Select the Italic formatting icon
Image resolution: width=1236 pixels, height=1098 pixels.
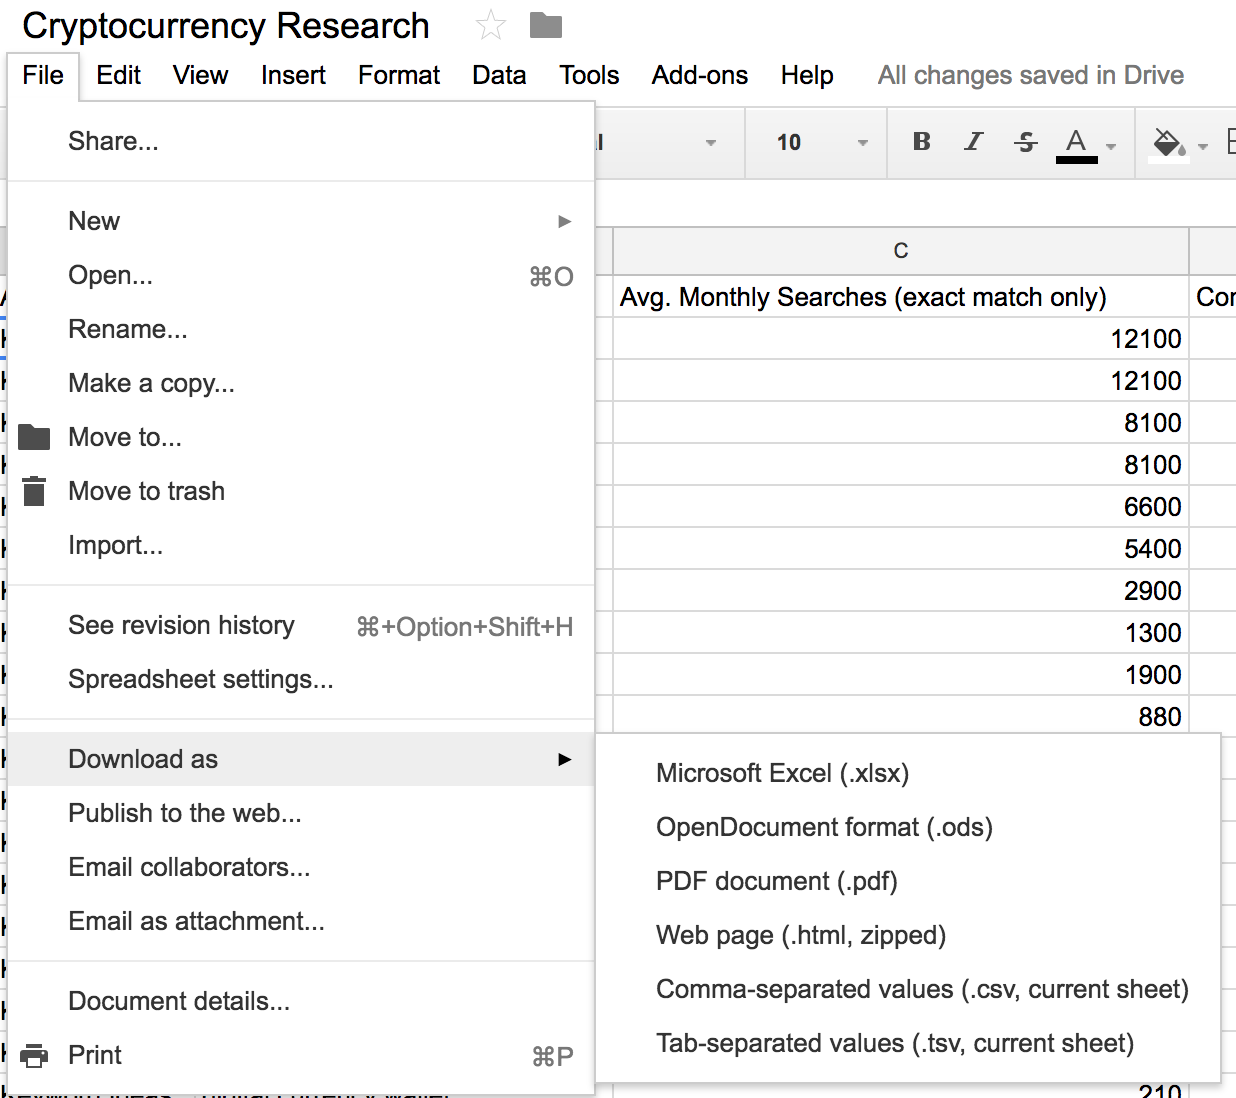tap(972, 142)
